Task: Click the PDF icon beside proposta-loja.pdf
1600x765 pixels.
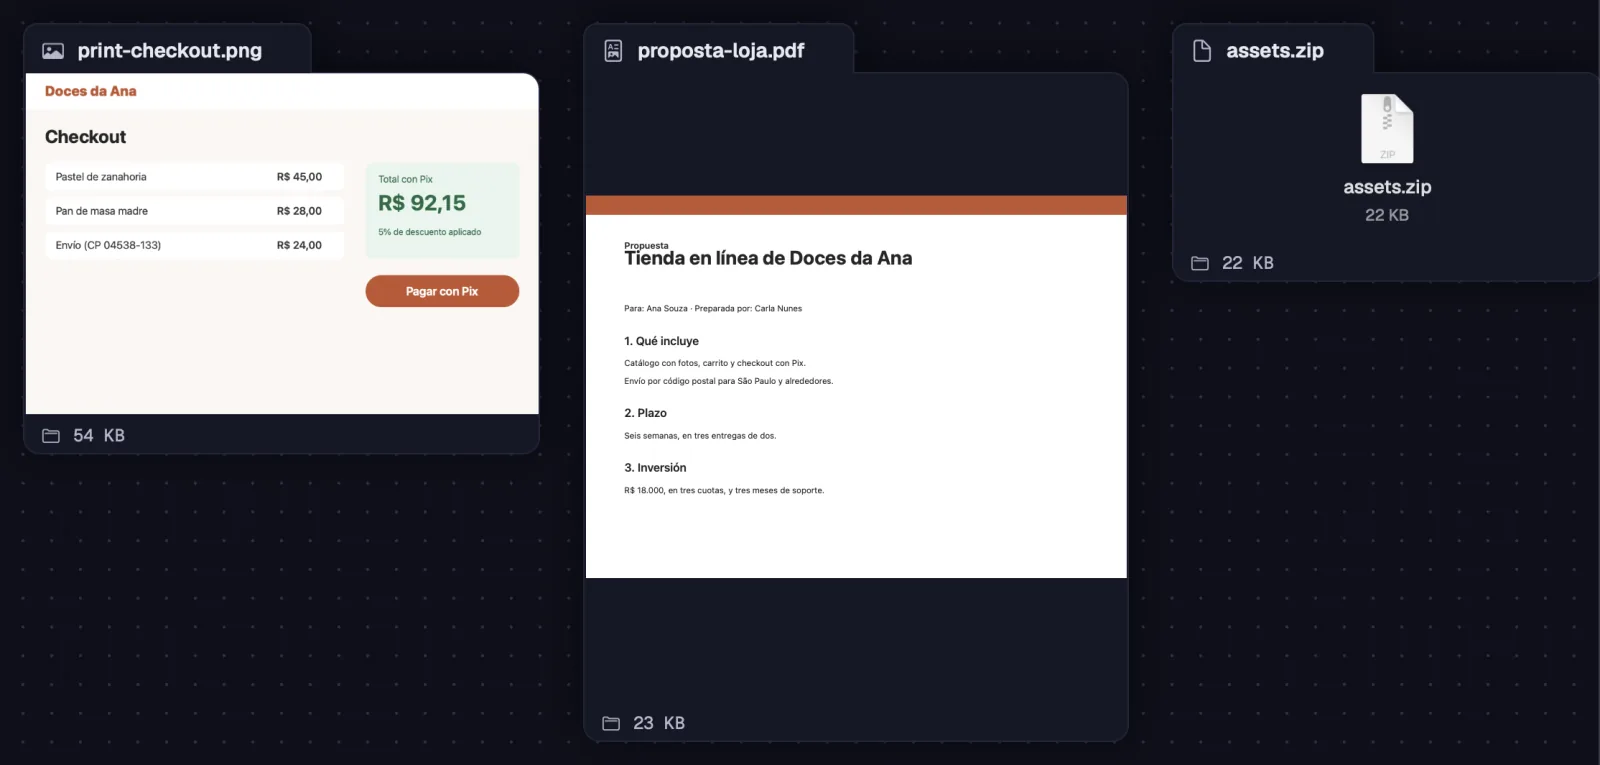Action: (613, 51)
